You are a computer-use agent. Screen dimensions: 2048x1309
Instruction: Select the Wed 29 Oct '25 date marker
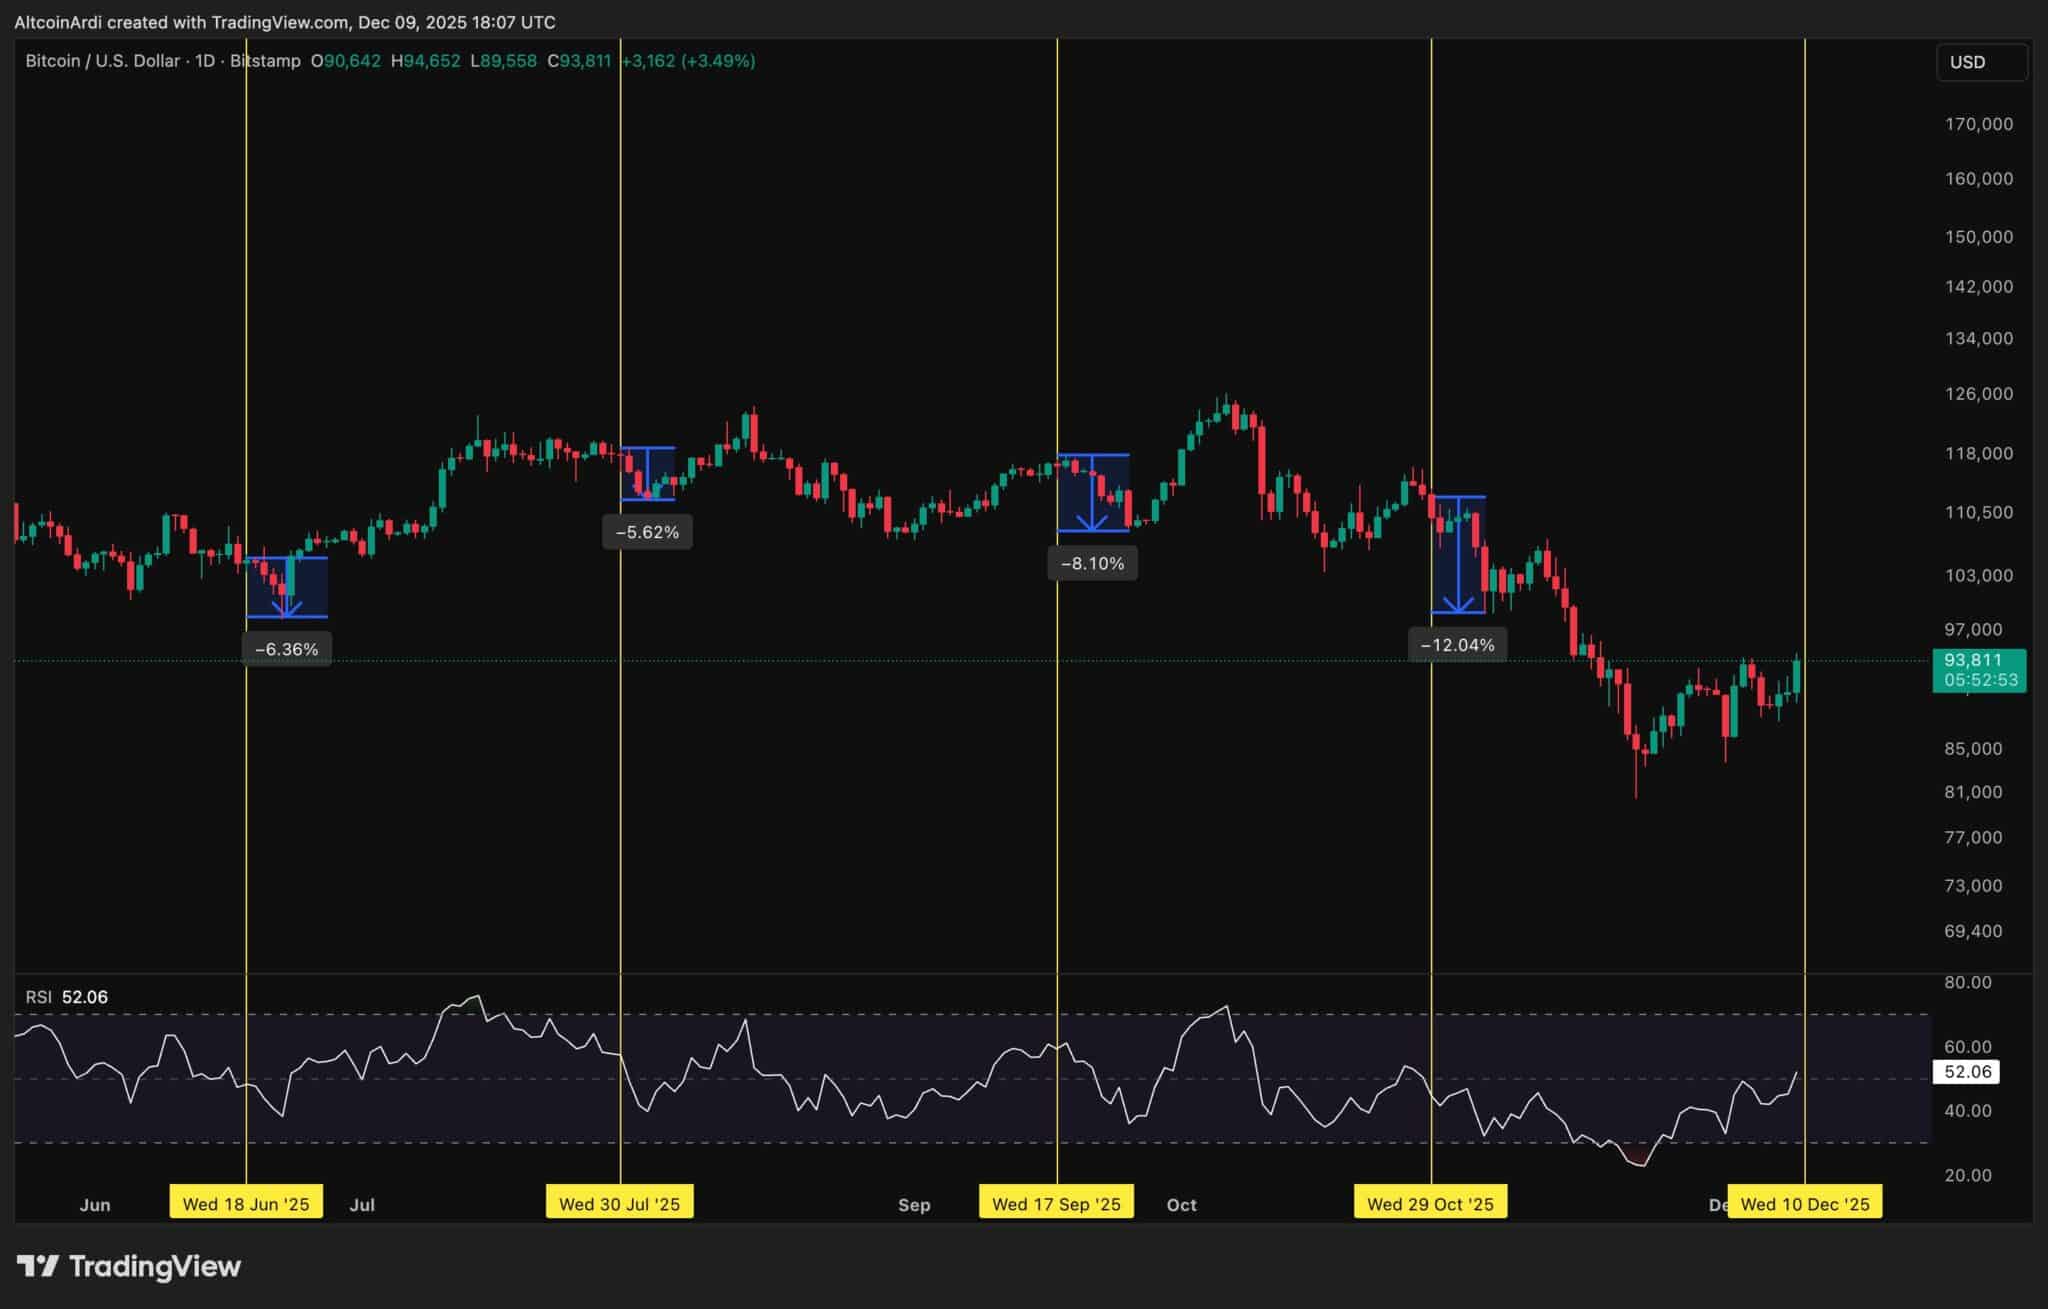coord(1430,1203)
